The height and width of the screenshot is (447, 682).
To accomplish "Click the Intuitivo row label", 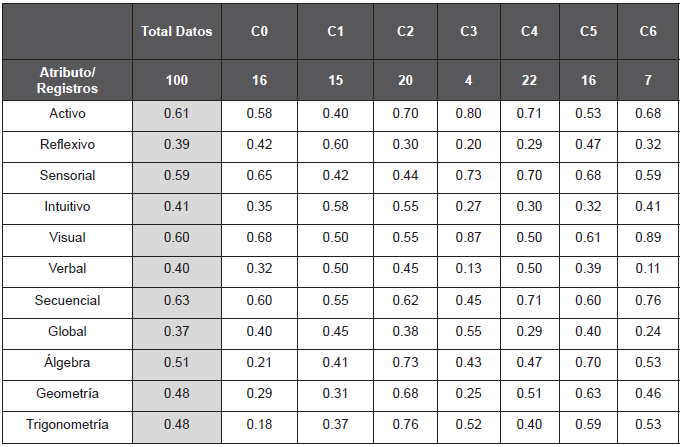I will 67,207.
